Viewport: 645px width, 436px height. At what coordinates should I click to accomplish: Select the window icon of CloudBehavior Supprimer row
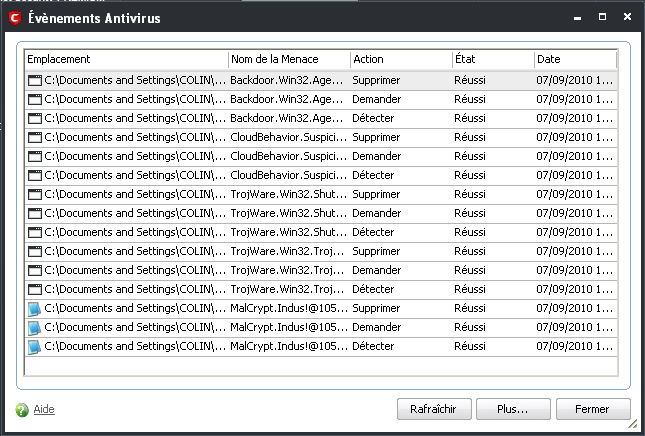35,137
